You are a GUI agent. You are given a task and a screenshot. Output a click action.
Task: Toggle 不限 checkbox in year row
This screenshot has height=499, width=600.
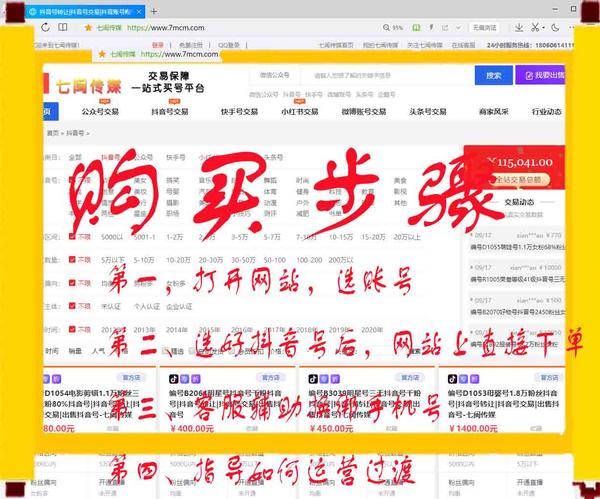(72, 329)
